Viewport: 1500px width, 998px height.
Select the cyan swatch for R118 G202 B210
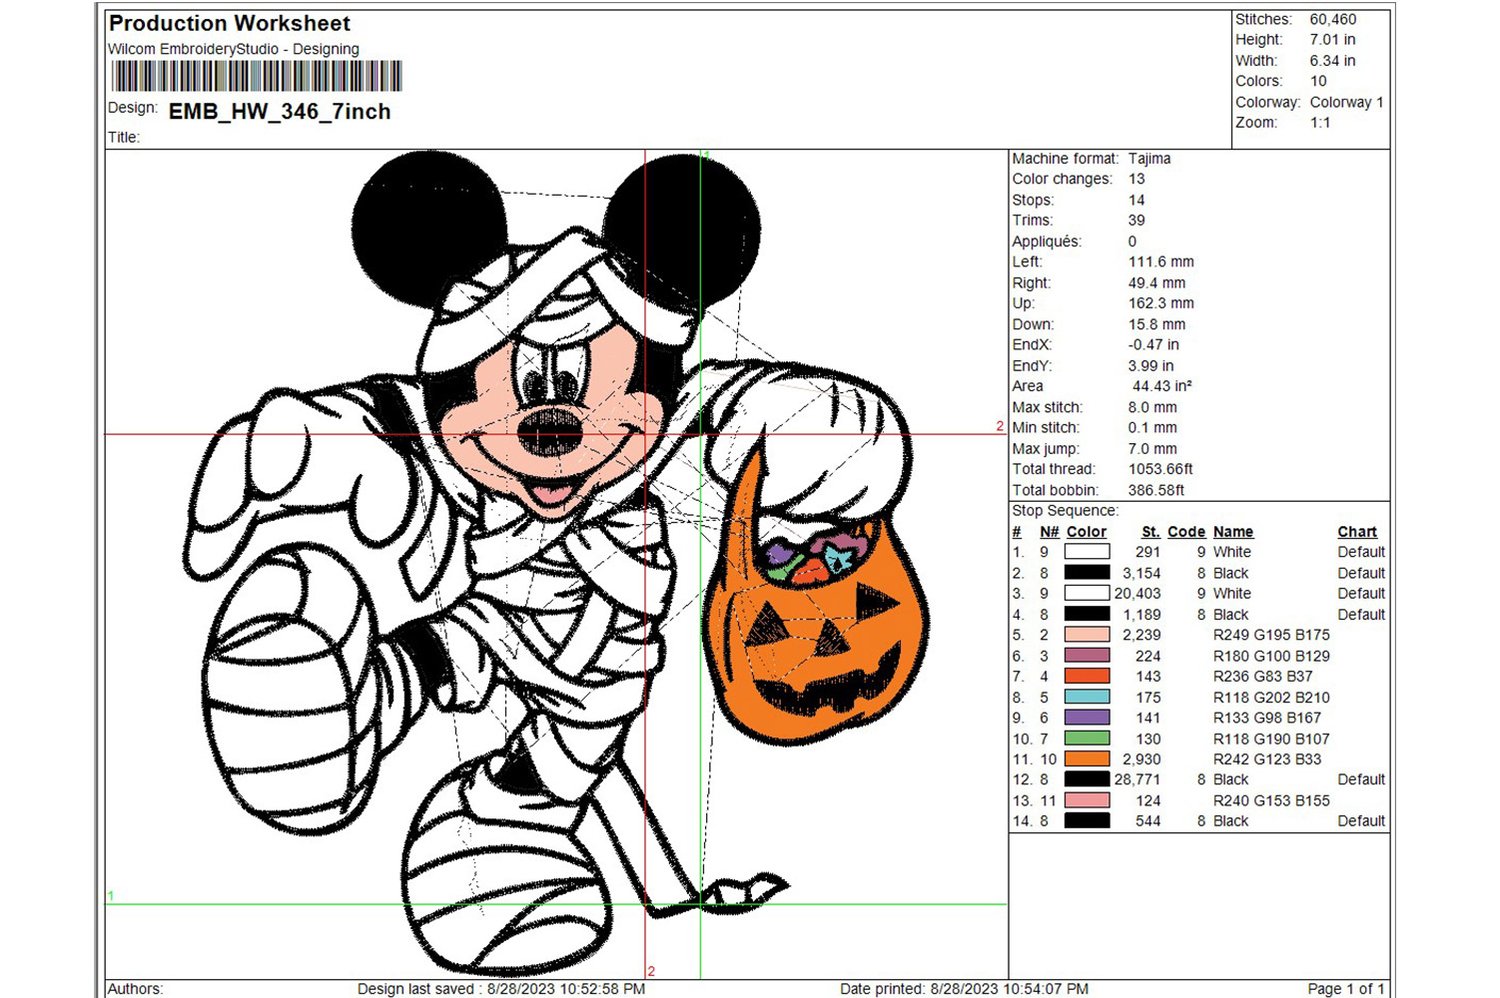1087,696
